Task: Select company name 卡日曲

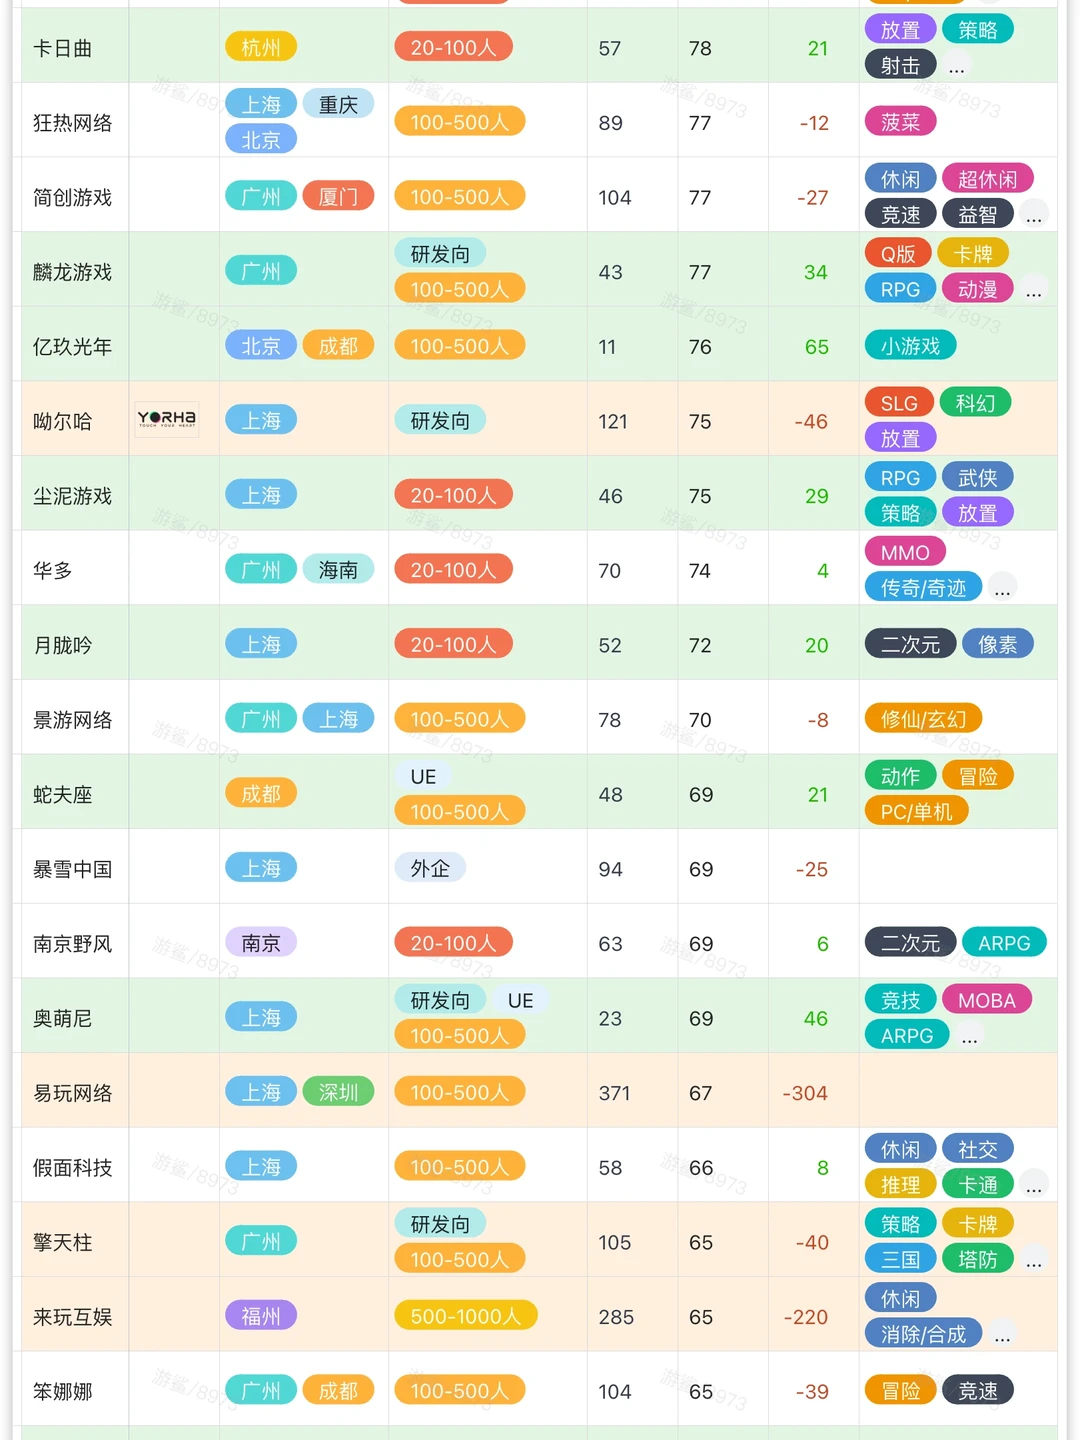Action: click(x=62, y=48)
